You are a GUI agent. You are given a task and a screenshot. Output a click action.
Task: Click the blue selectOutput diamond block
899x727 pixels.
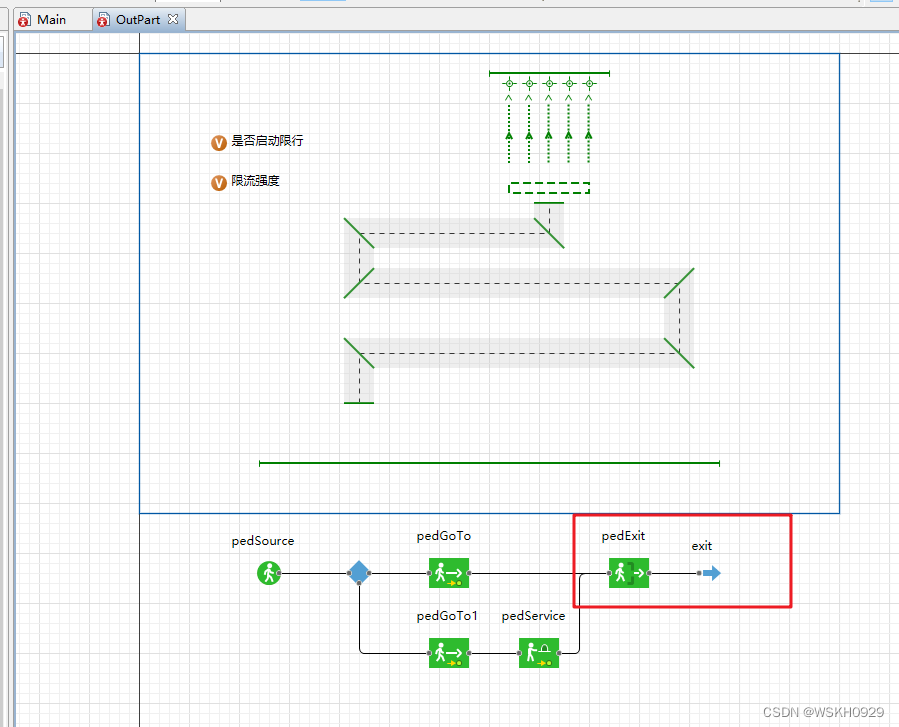tap(359, 573)
